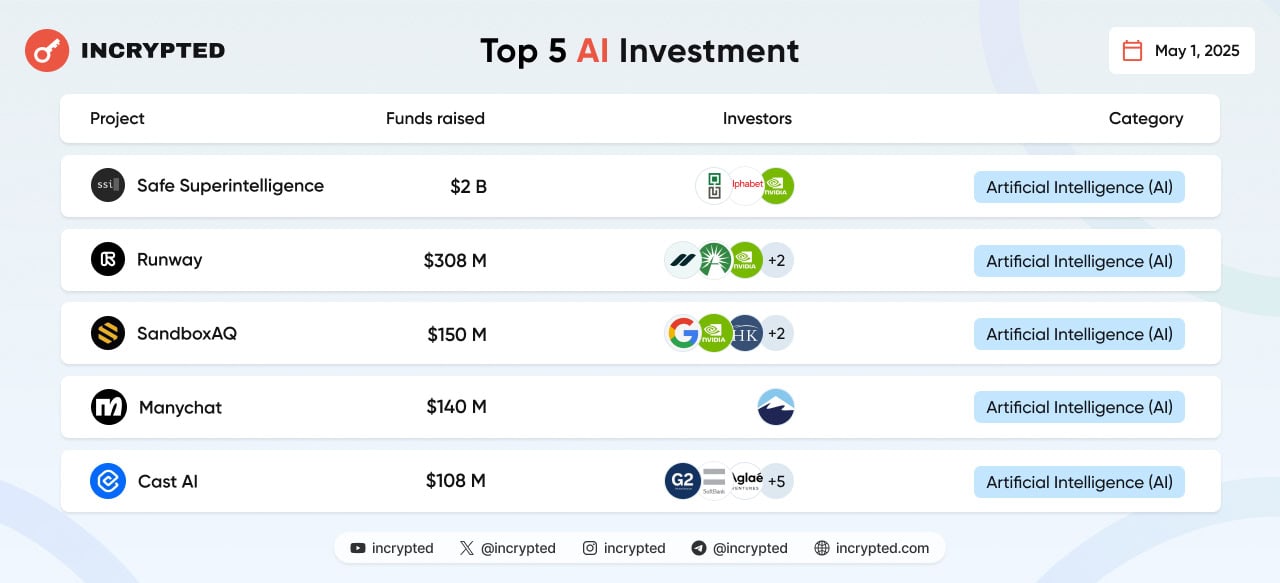Image resolution: width=1280 pixels, height=583 pixels.
Task: Open the incrypted.com website link
Action: [871, 548]
